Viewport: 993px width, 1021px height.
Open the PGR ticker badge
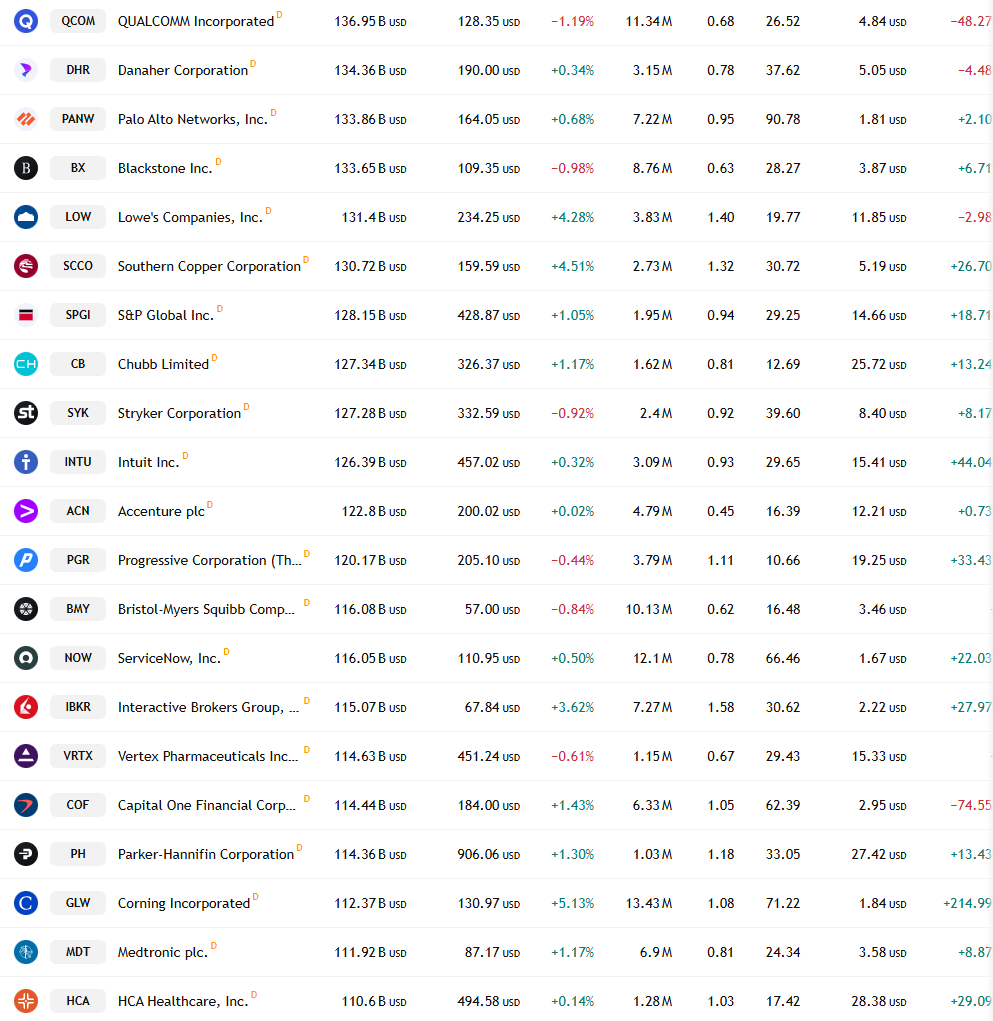[78, 560]
